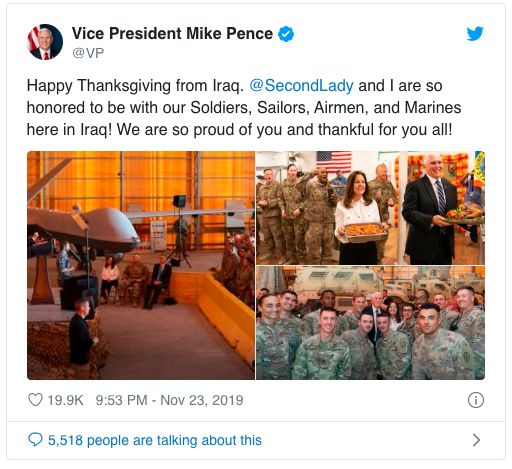
Task: Click the tweet text body
Action: [x=244, y=108]
